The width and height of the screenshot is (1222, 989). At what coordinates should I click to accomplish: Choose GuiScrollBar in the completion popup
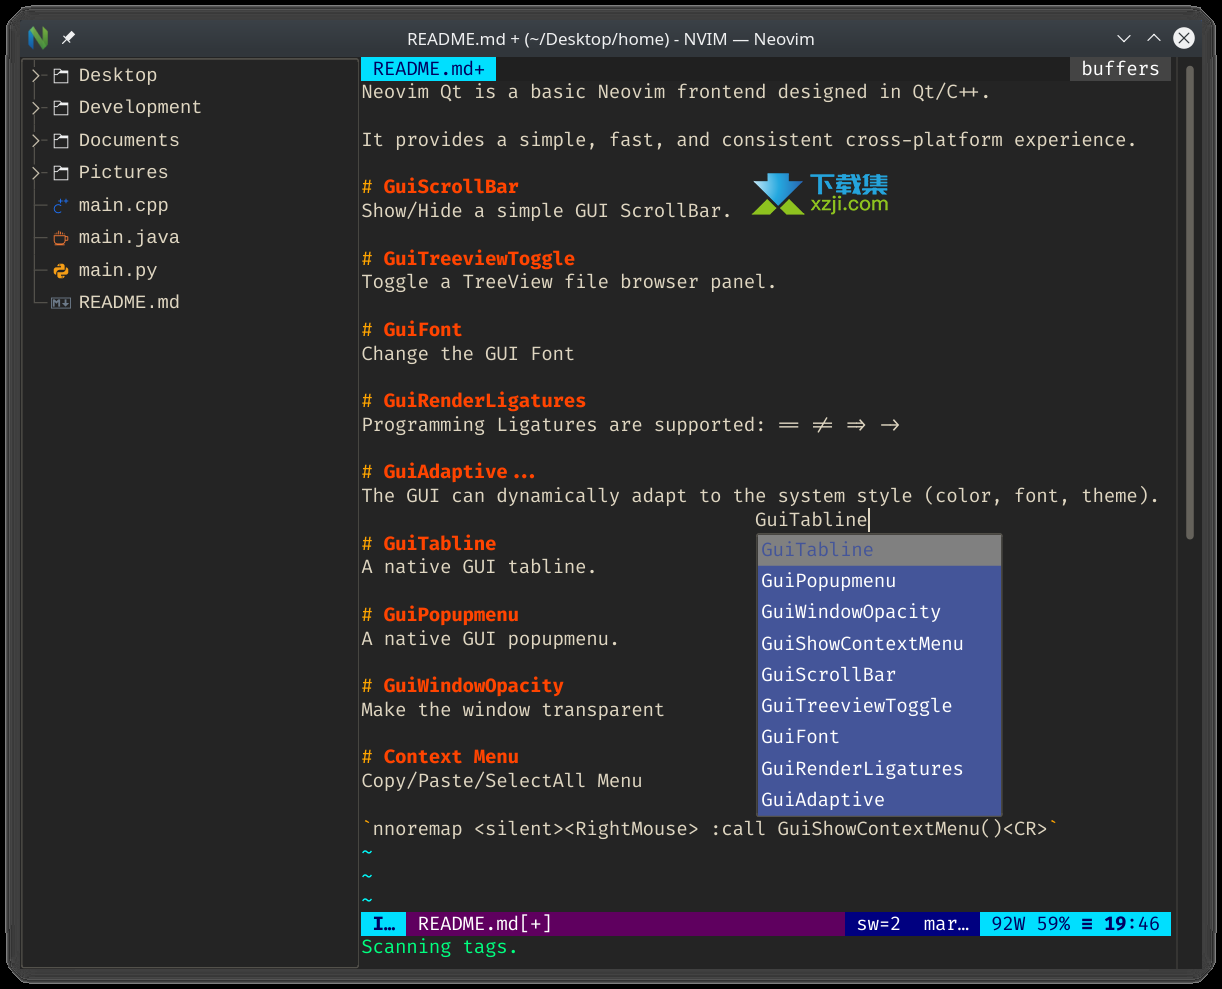(x=880, y=675)
